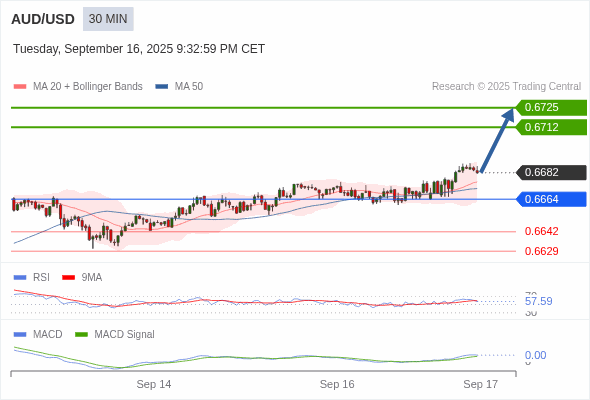Screen dimensions: 590x400
Task: Click the Research Trading Central copyright text
Action: (x=506, y=87)
